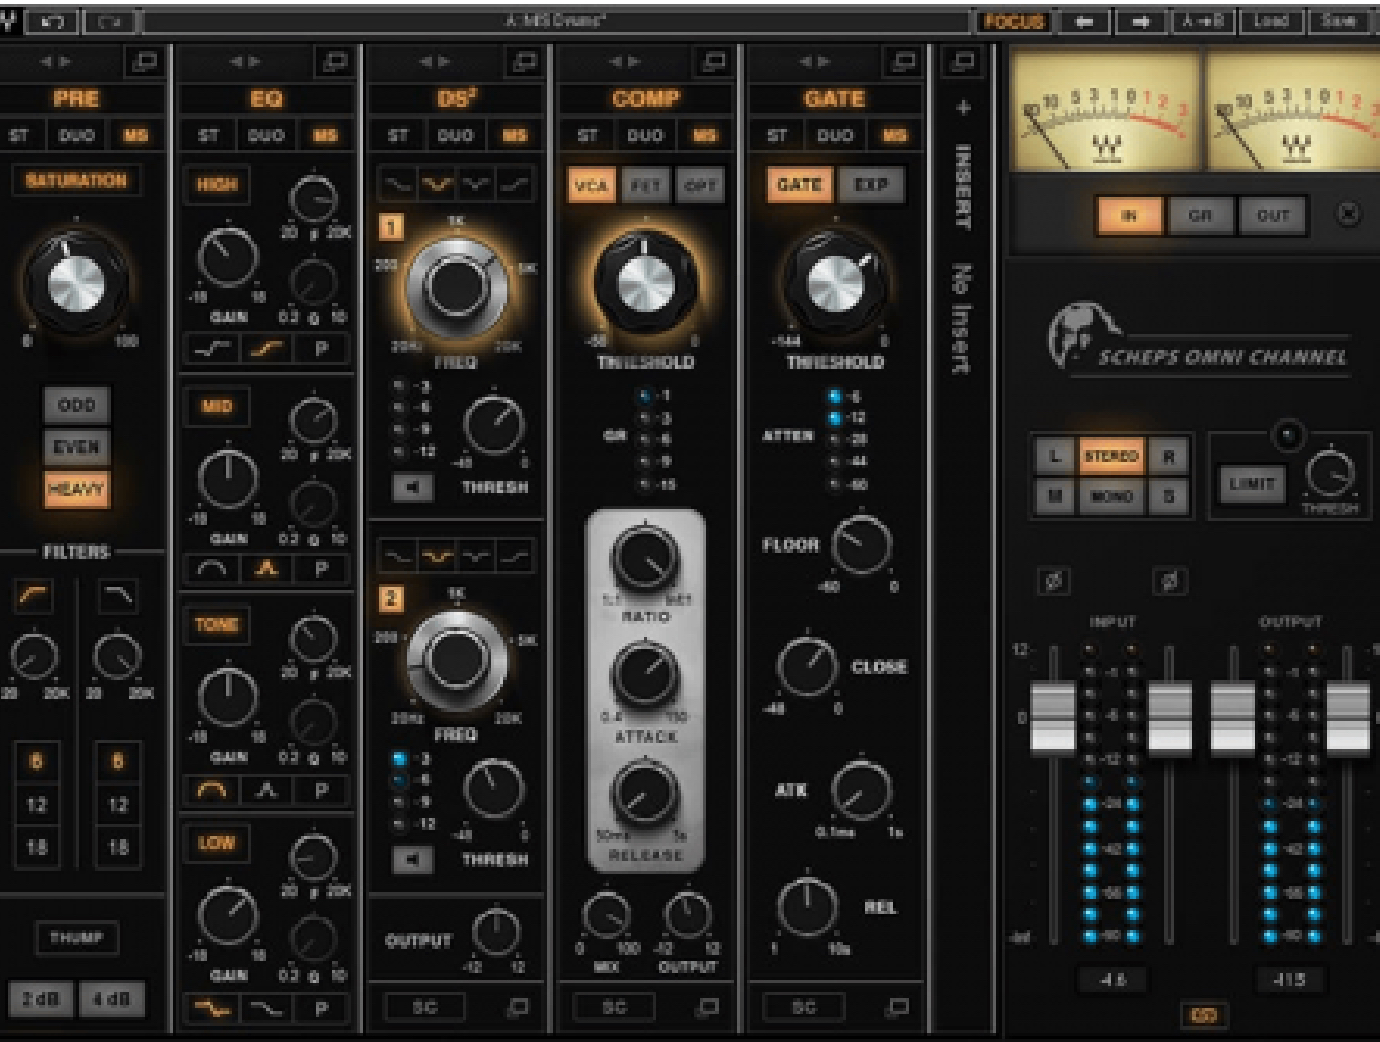This screenshot has width=1380, height=1042.
Task: Enable the LOW EQ band
Action: 217,843
